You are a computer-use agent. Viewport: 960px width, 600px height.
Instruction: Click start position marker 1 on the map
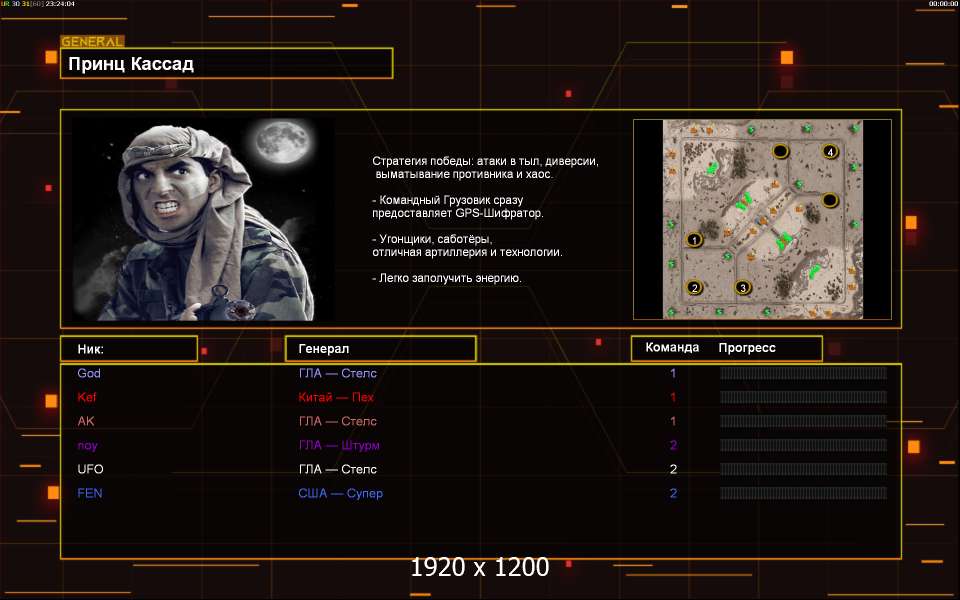pyautogui.click(x=695, y=240)
